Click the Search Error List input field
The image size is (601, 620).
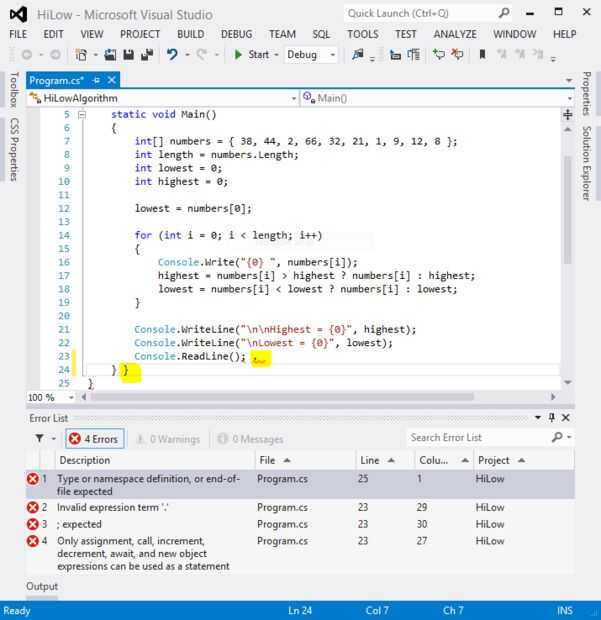pos(478,437)
